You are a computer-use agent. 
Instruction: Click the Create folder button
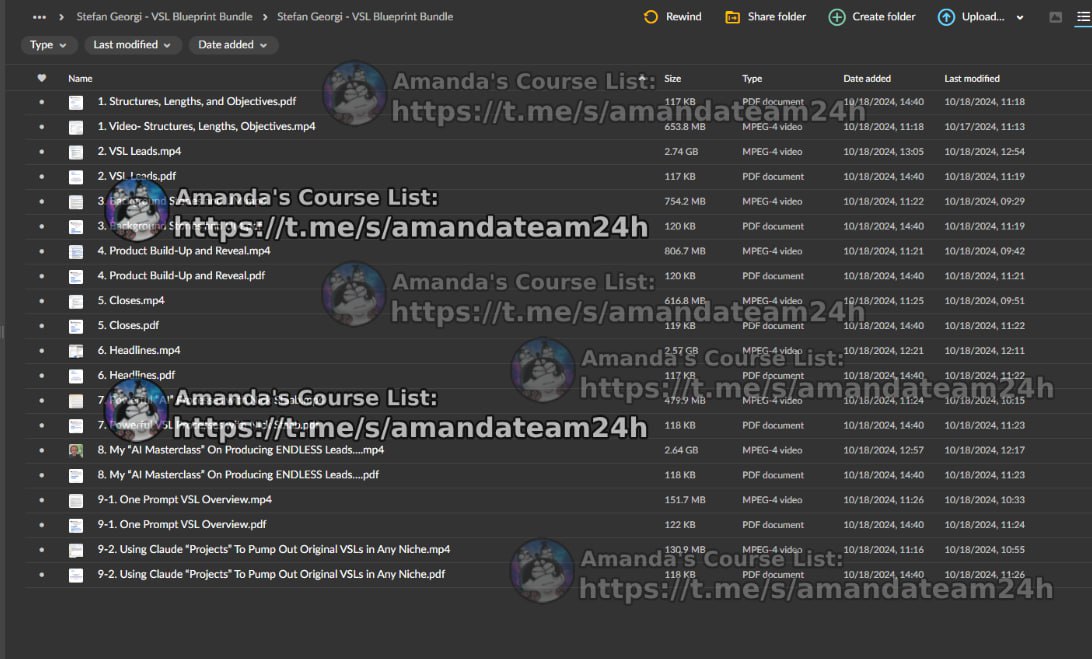(x=872, y=17)
